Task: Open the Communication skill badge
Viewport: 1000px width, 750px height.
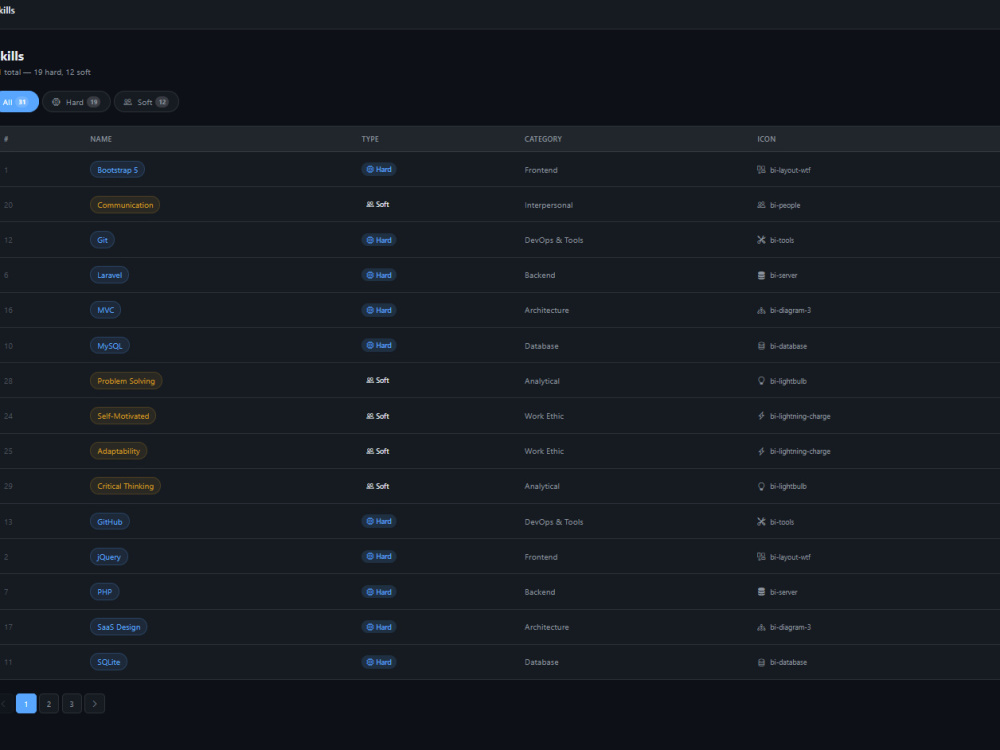Action: click(x=125, y=205)
